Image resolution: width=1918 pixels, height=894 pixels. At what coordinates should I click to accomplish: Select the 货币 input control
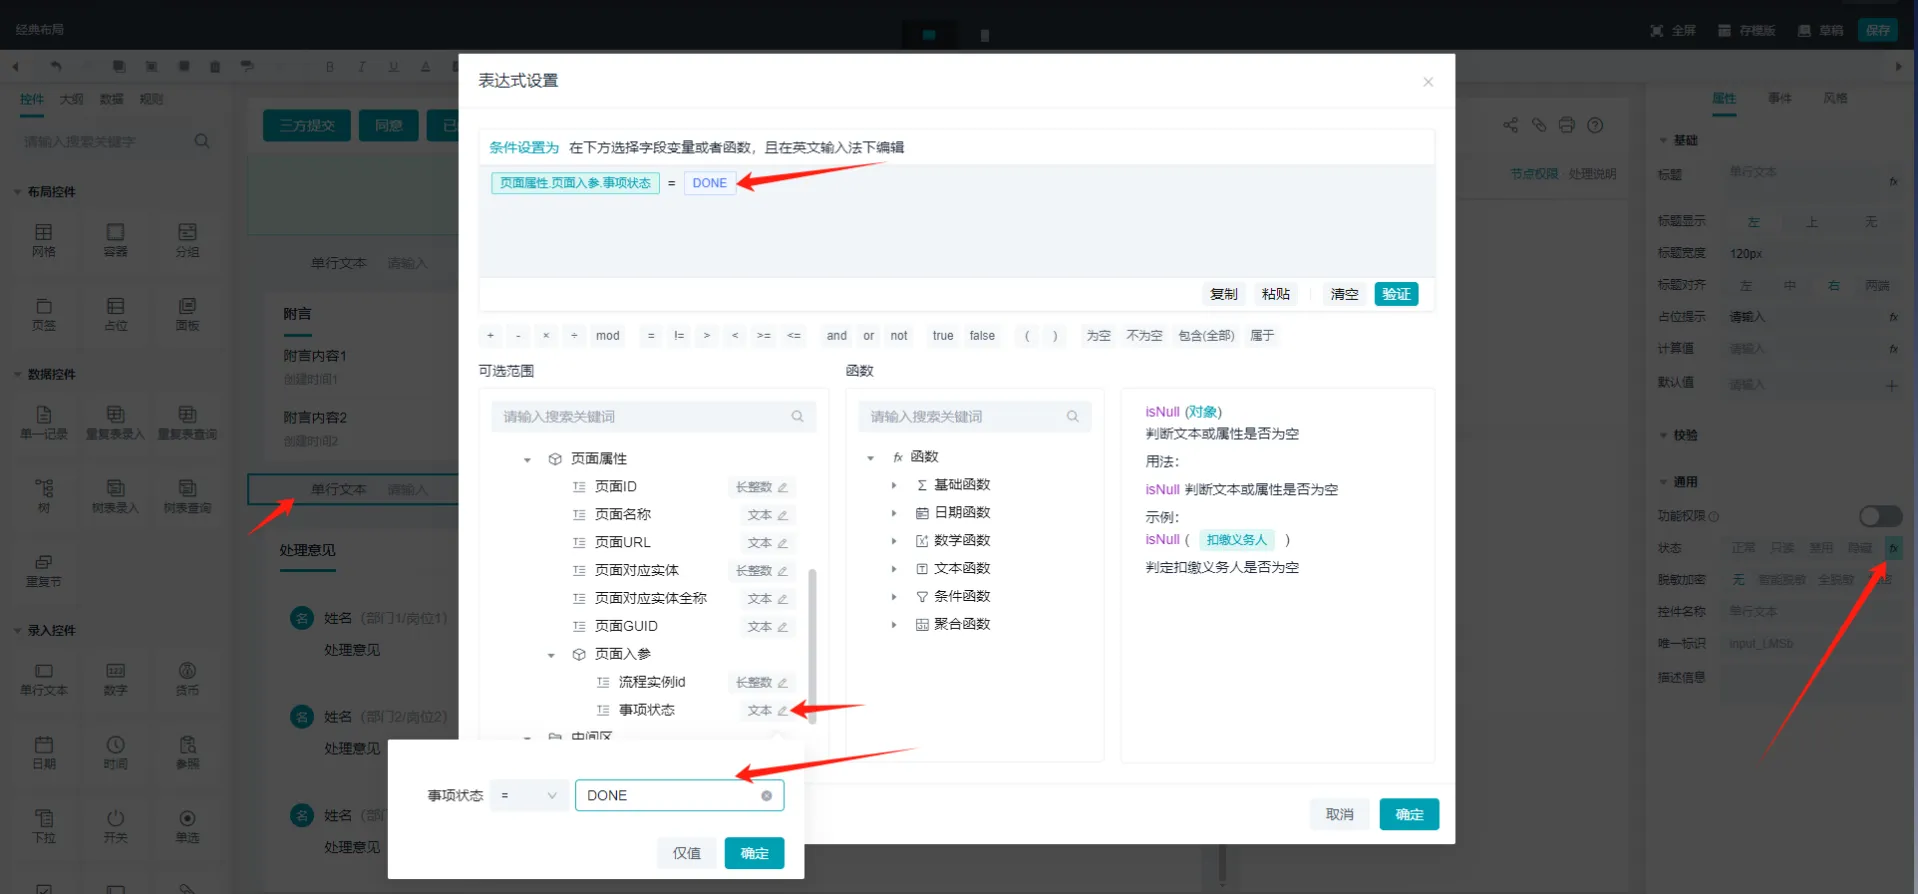click(x=187, y=679)
